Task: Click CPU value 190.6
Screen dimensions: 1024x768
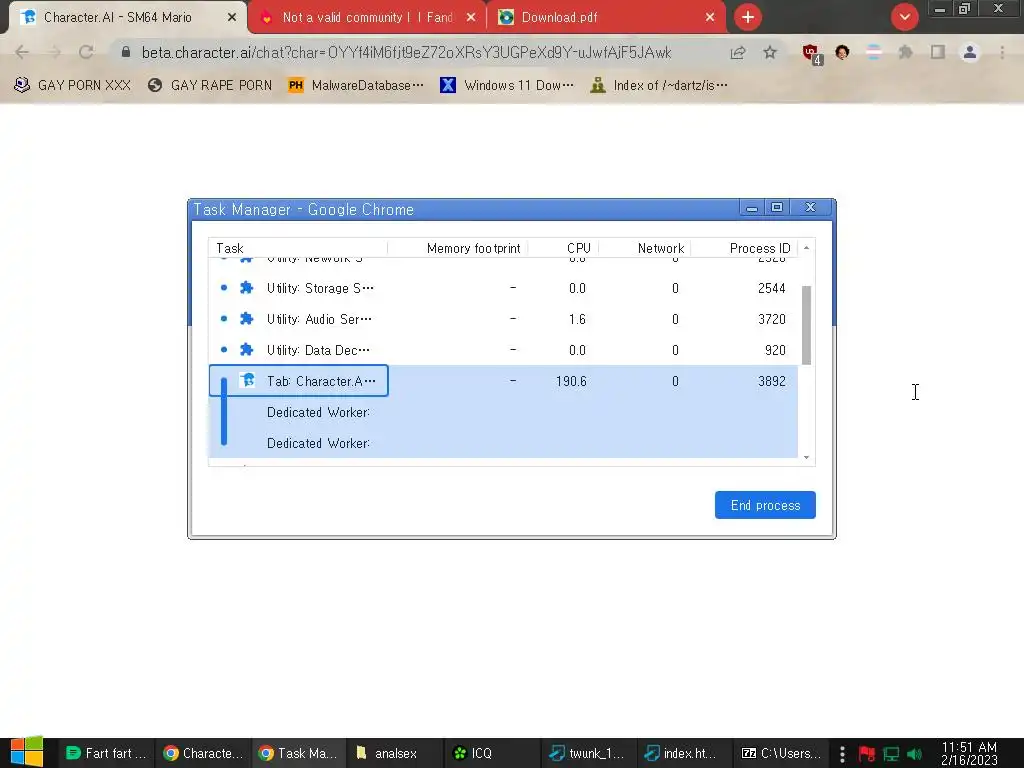Action: click(571, 381)
